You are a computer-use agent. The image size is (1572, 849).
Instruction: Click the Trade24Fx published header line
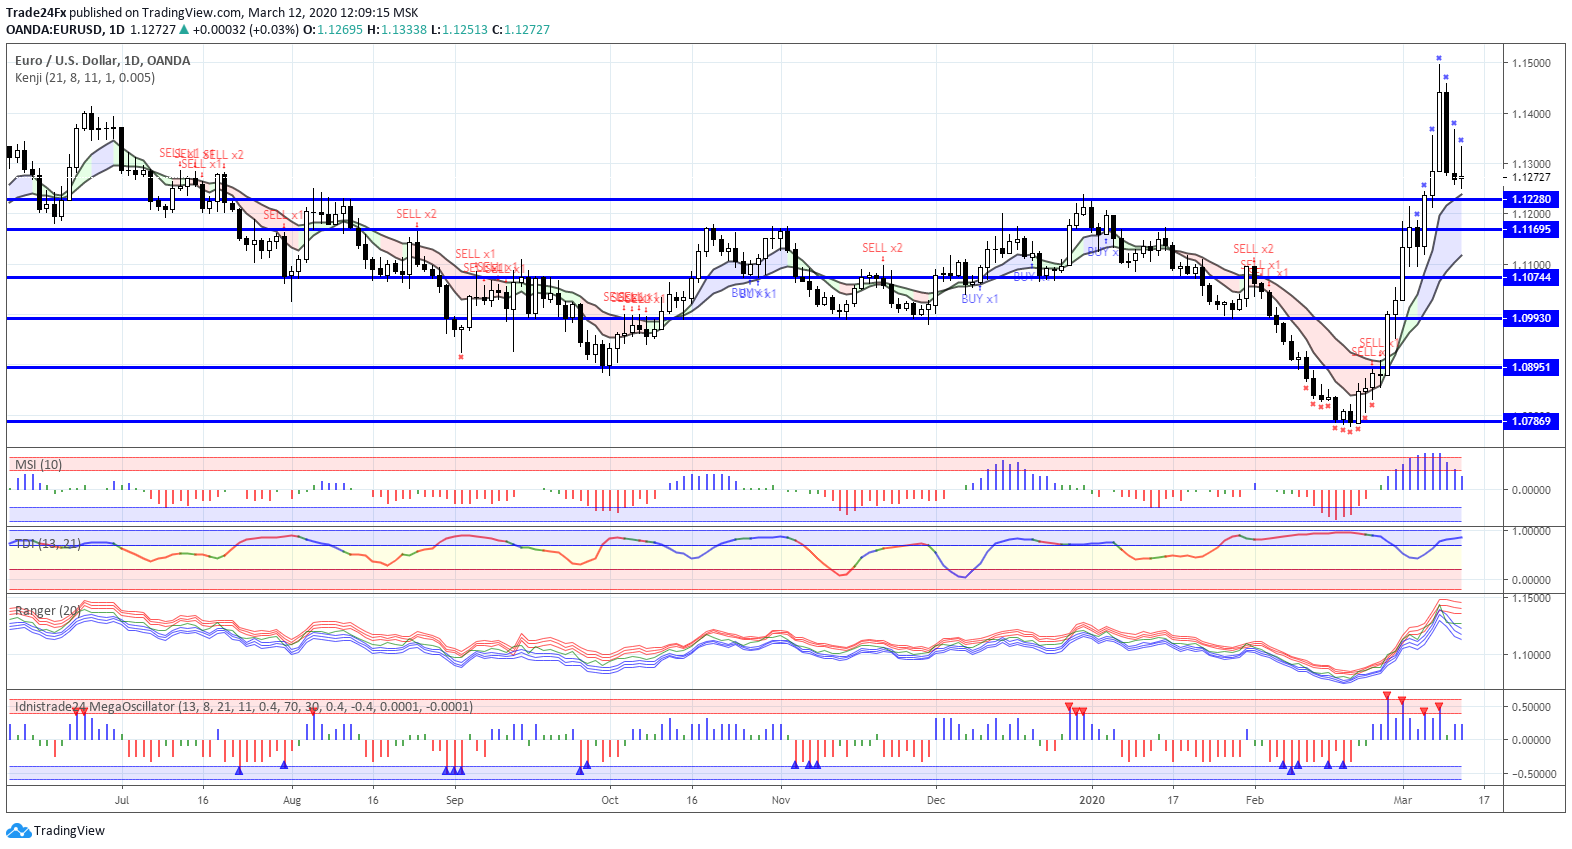(x=212, y=13)
